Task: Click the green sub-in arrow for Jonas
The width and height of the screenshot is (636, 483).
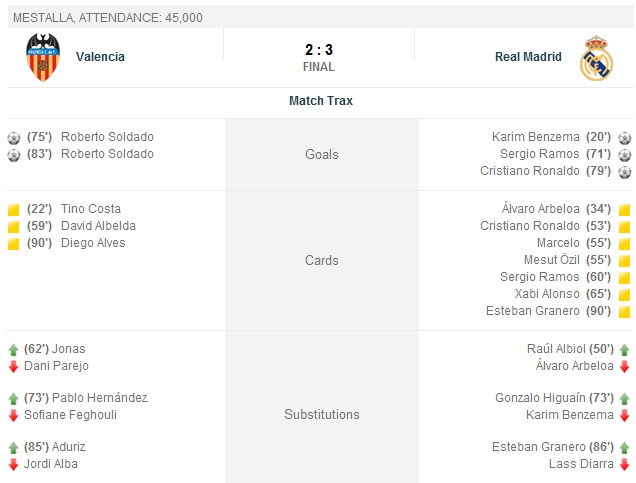Action: (x=13, y=350)
